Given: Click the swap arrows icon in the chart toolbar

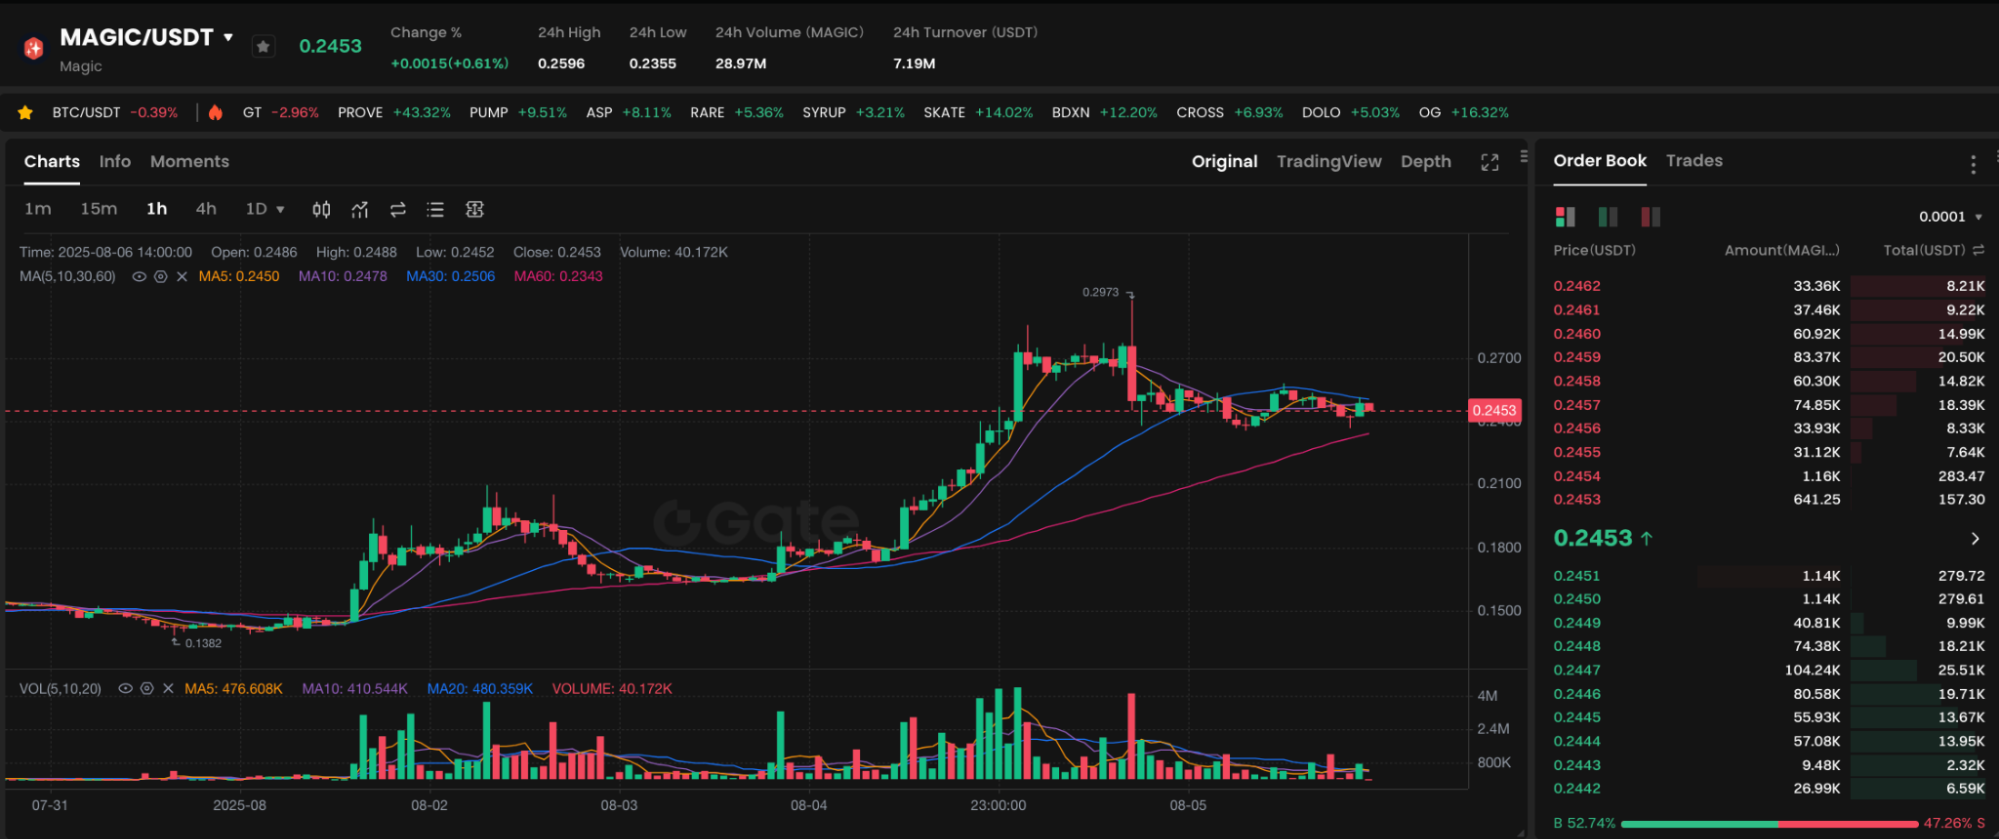Looking at the screenshot, I should pyautogui.click(x=398, y=209).
